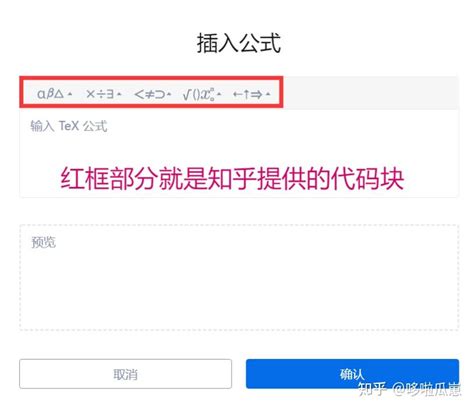This screenshot has width=474, height=409.
Task: Expand the triangle arrow beside <≠⊃
Action: pyautogui.click(x=169, y=94)
